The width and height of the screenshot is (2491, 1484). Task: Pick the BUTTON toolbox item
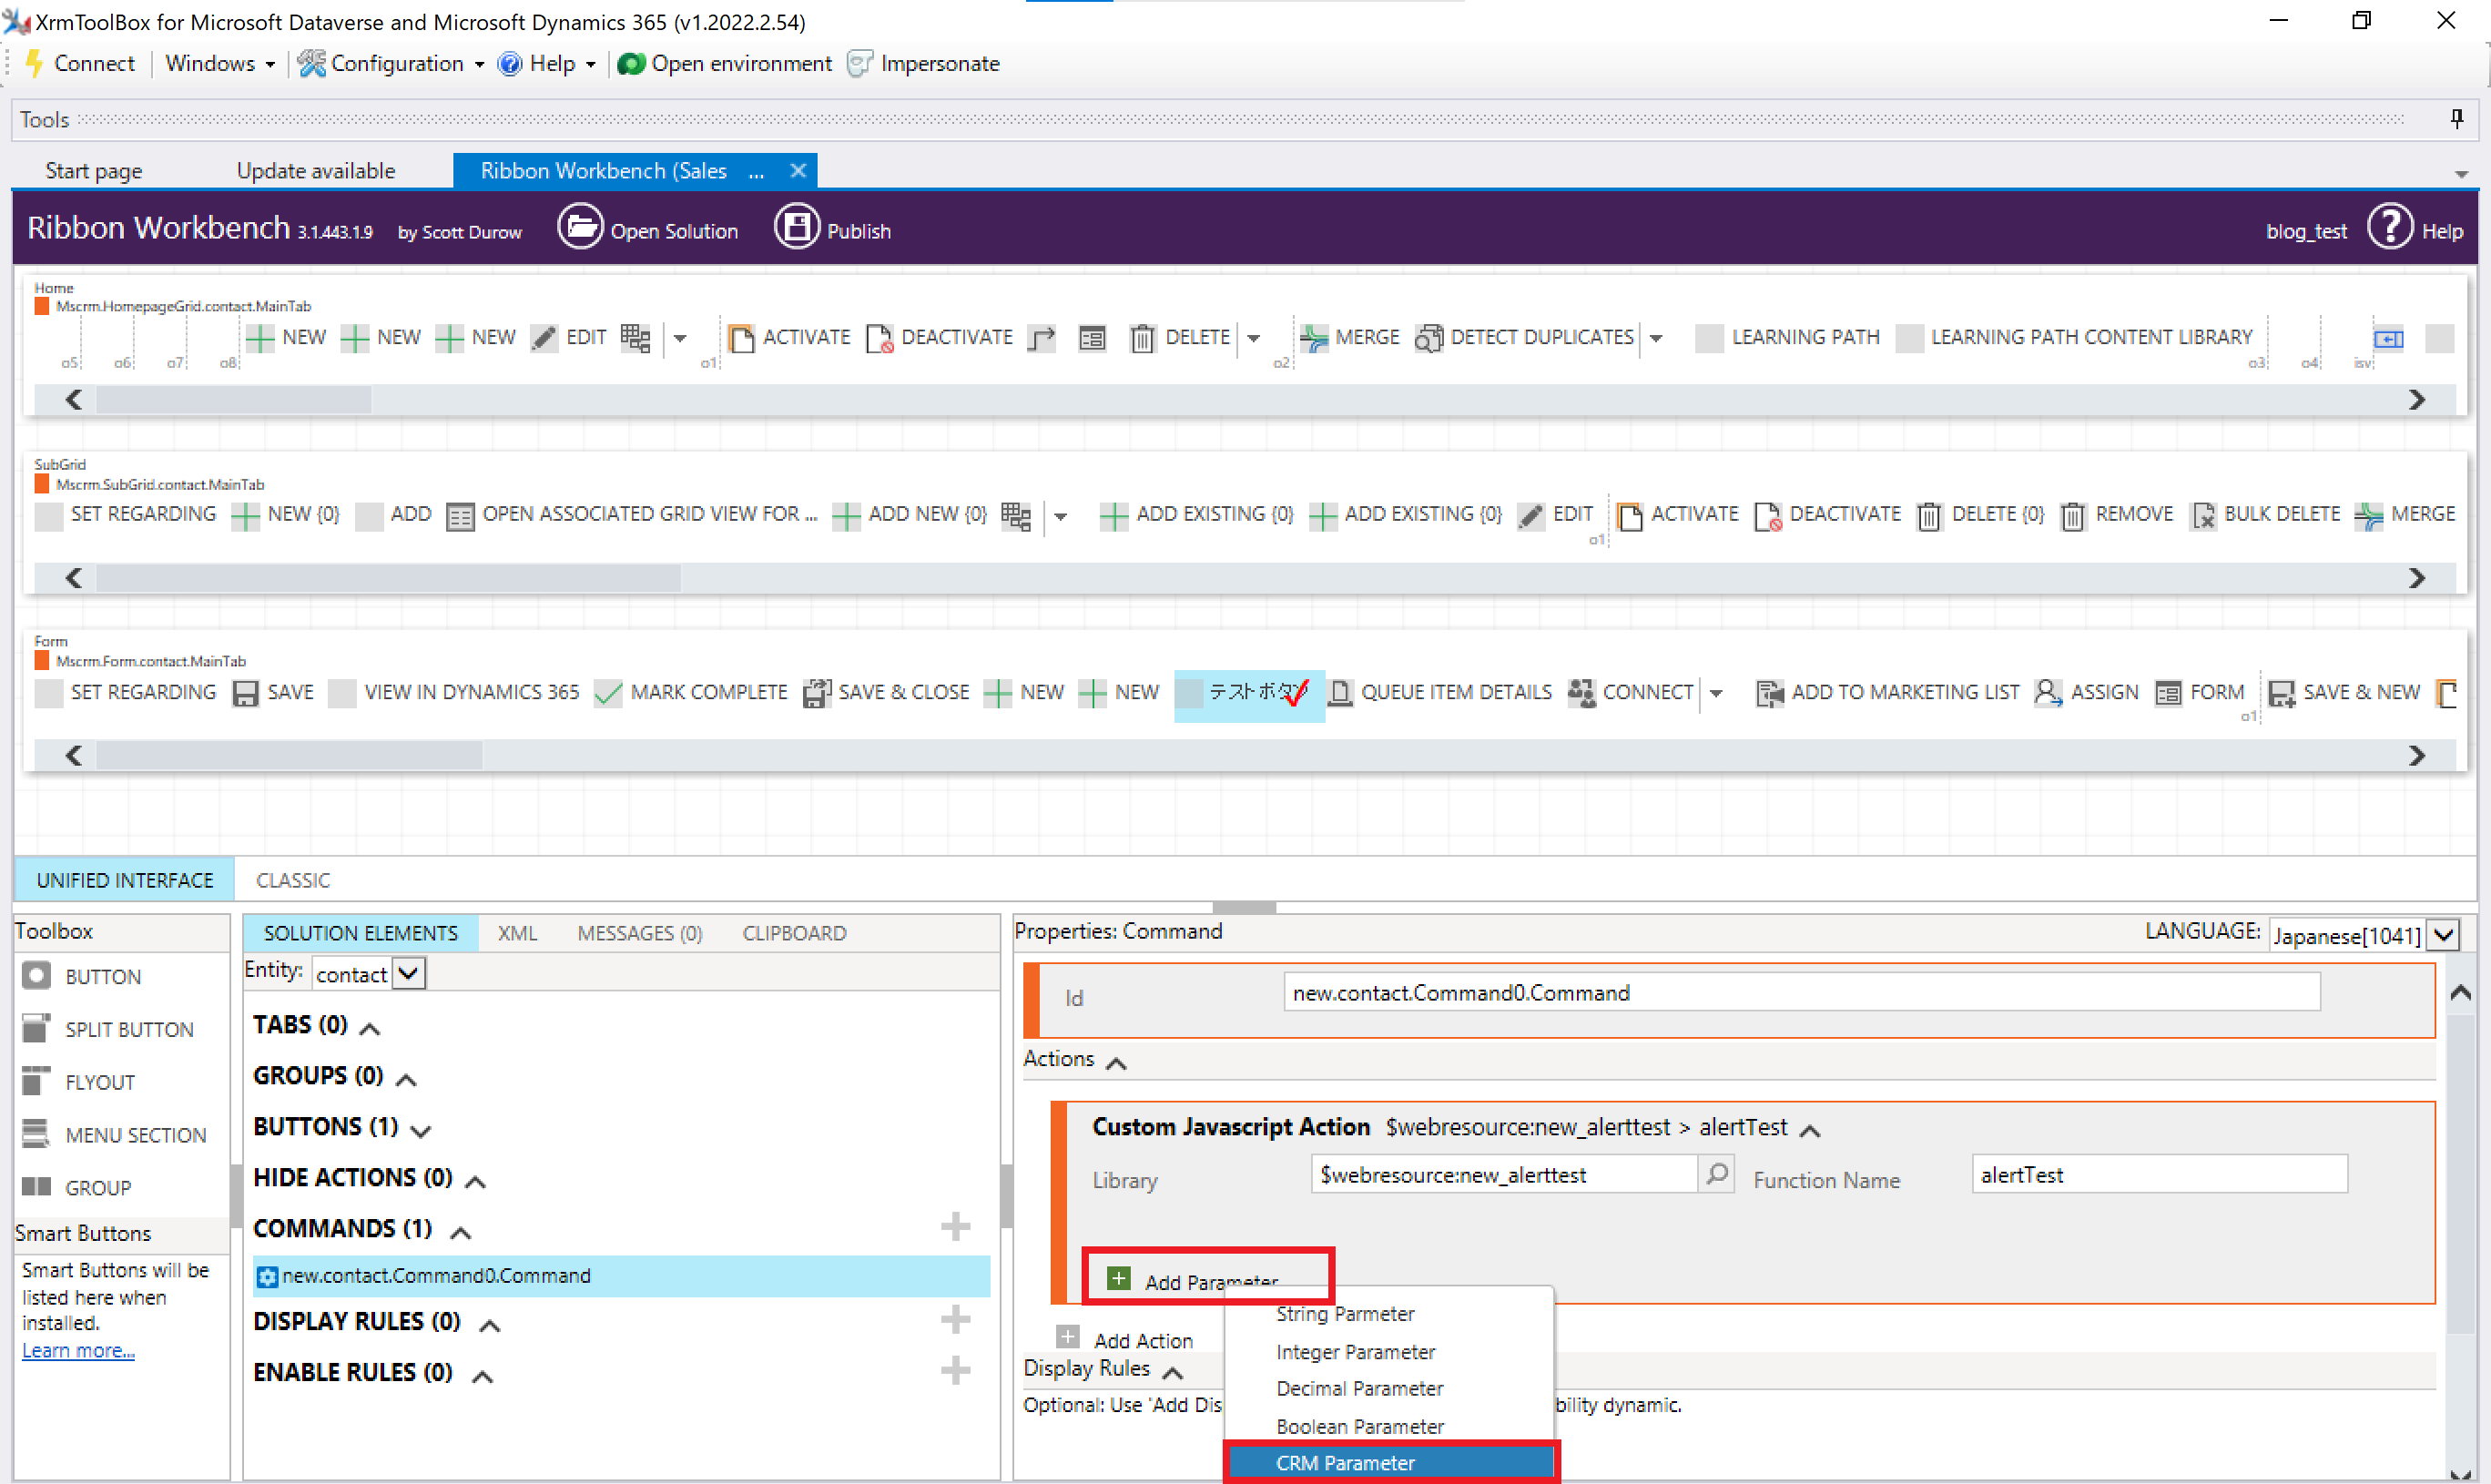[81, 977]
